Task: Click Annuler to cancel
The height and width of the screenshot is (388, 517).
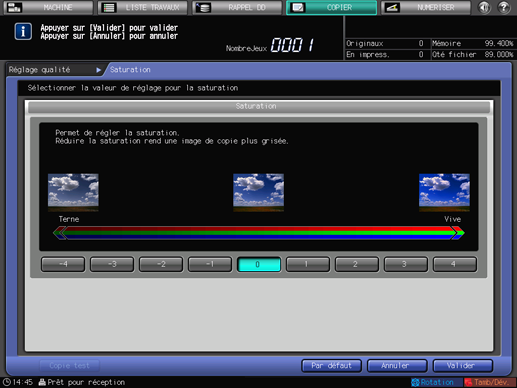Action: tap(397, 366)
